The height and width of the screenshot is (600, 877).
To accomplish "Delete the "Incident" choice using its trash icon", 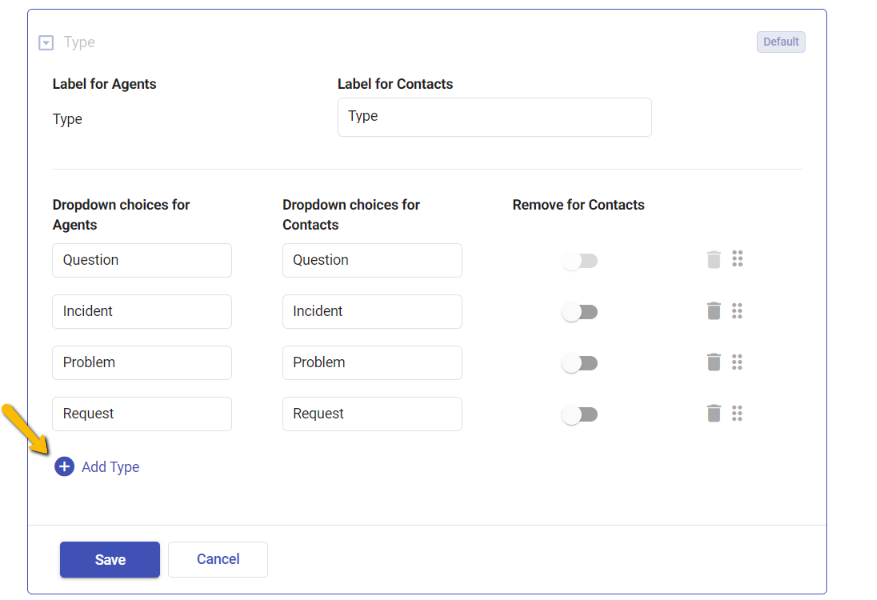I will coord(713,311).
